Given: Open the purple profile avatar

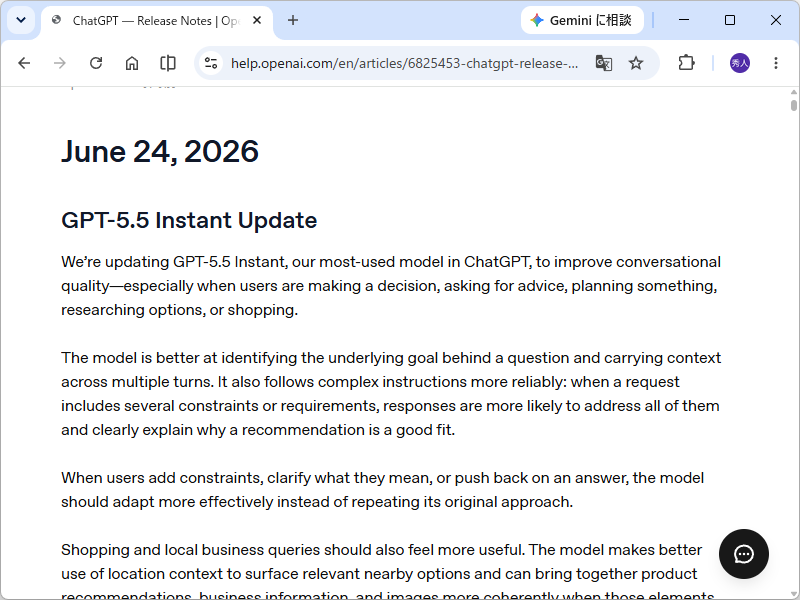Looking at the screenshot, I should pyautogui.click(x=740, y=63).
